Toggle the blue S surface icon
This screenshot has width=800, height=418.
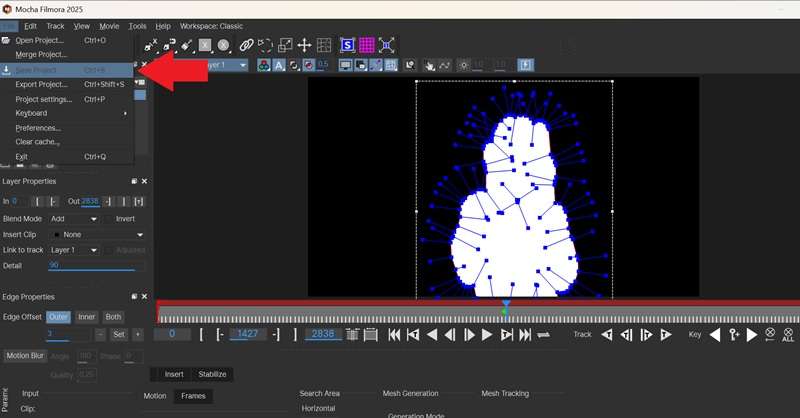pyautogui.click(x=347, y=45)
